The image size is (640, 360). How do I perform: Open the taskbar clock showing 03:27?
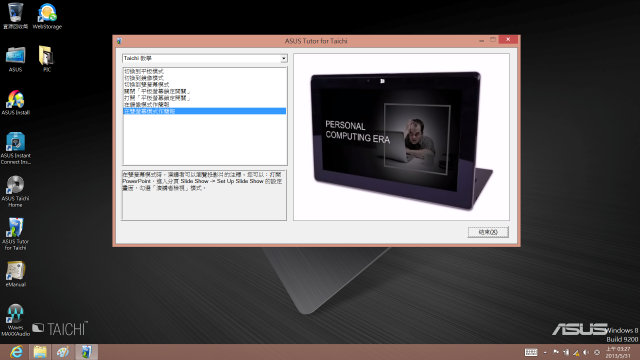coord(618,352)
